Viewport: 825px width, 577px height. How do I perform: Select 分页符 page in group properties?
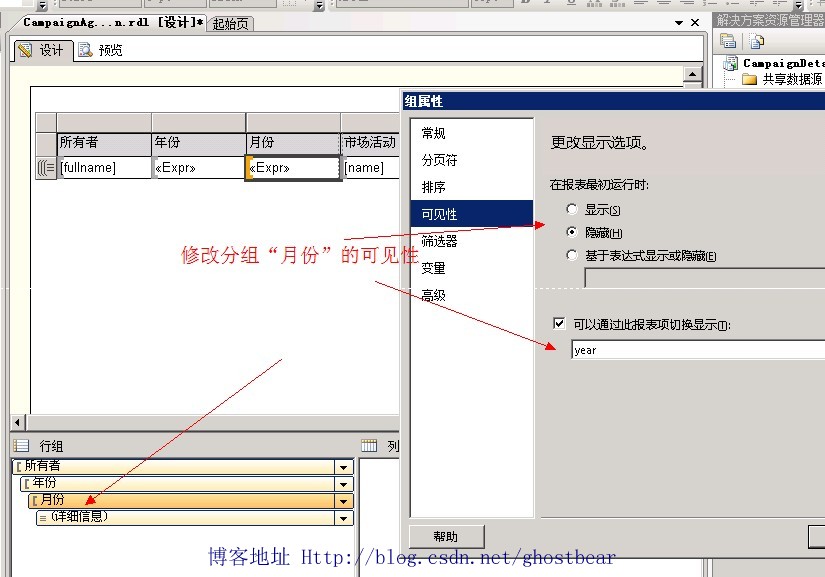tap(439, 160)
